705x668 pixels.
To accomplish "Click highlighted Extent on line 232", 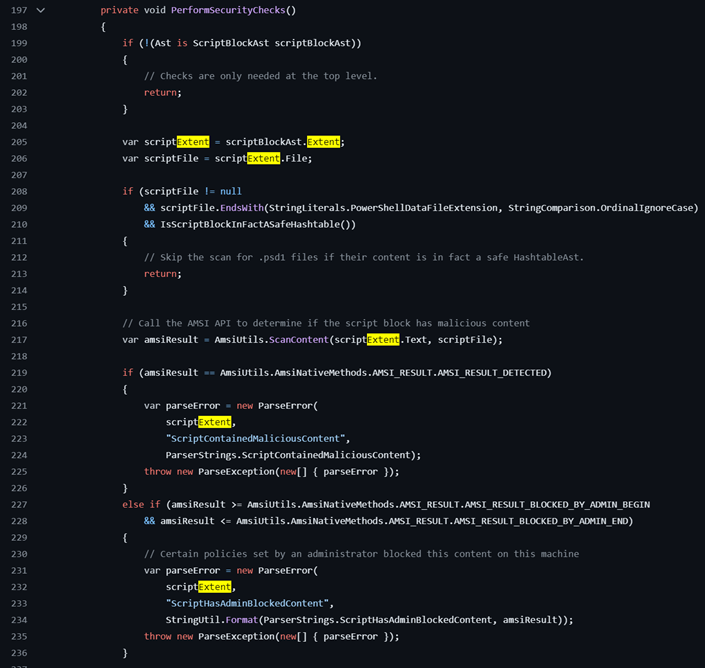I will (x=214, y=586).
